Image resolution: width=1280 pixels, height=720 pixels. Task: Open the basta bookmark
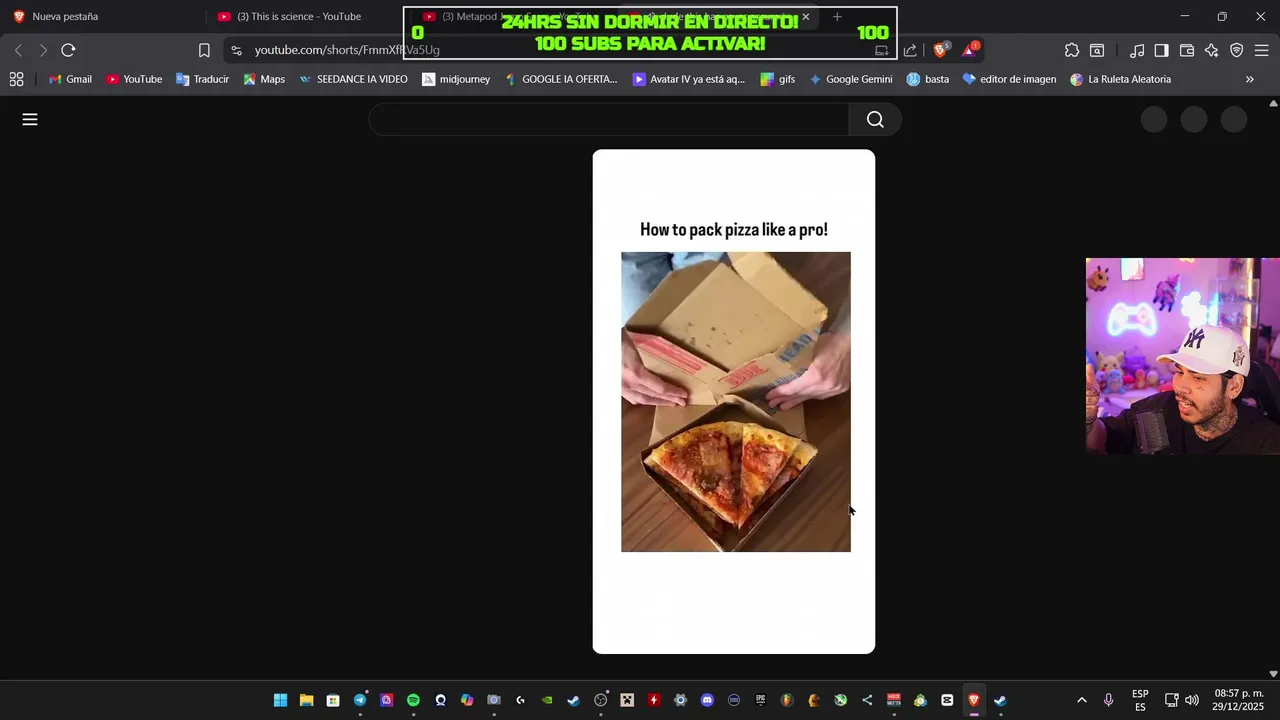coord(927,79)
